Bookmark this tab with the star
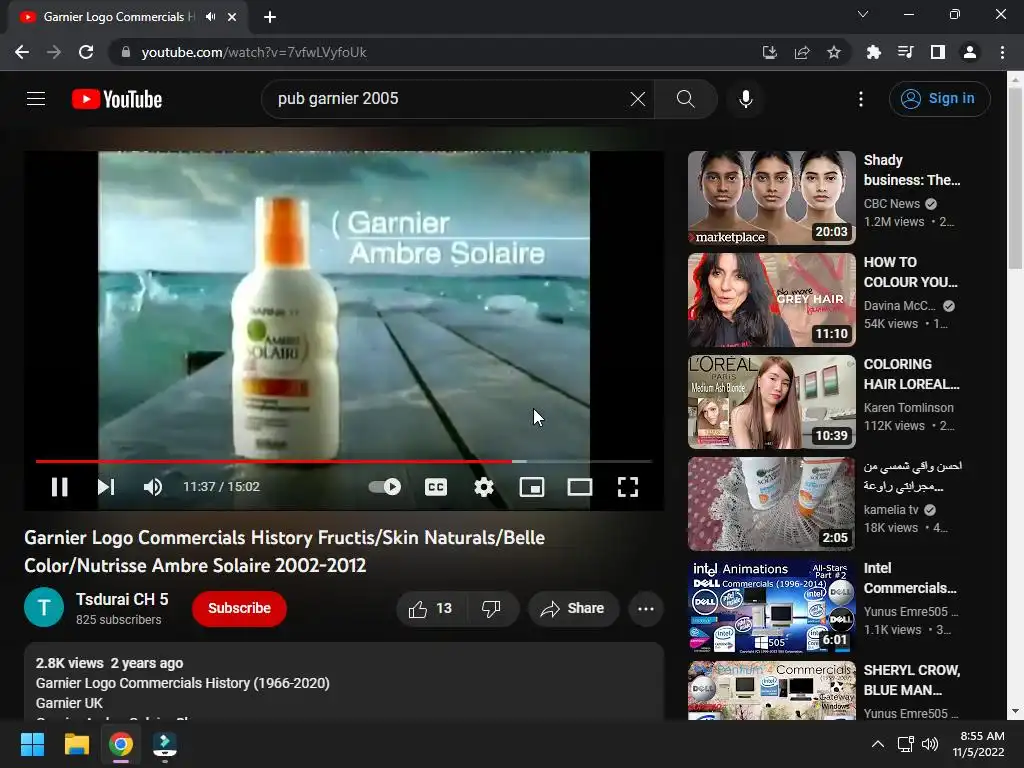The height and width of the screenshot is (768, 1024). [x=834, y=52]
